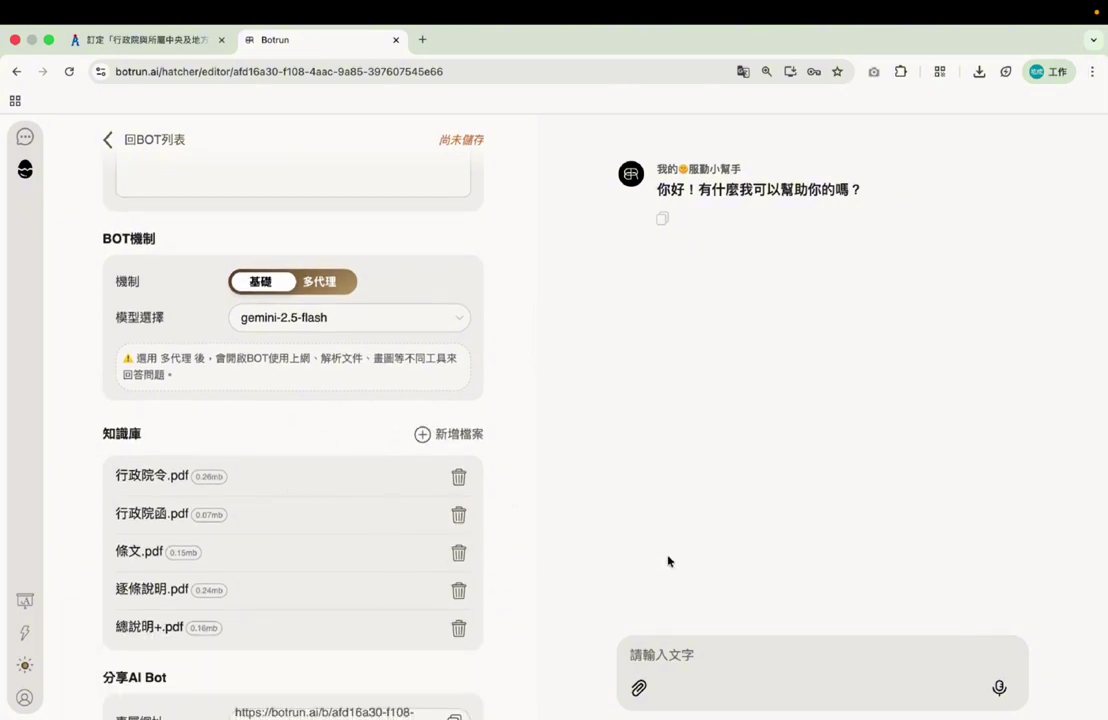Click the 尚未儲存 unsaved status text
Screen dimensions: 1108x720
click(x=461, y=140)
